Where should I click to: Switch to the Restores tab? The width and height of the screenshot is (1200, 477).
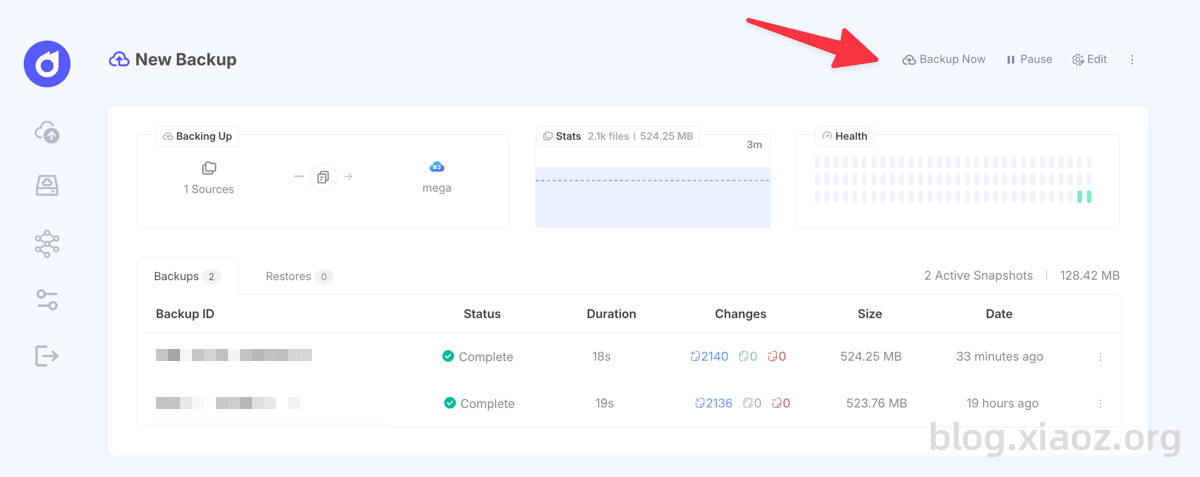299,277
